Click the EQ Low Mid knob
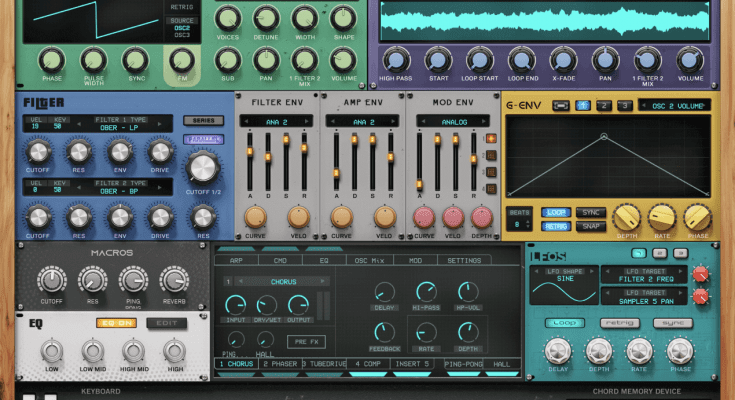 tap(93, 351)
